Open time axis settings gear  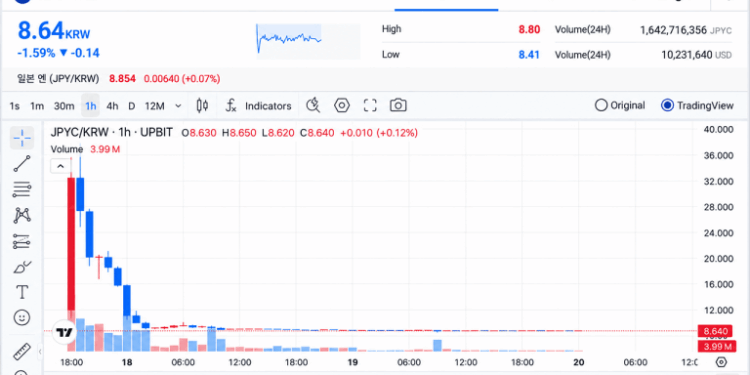(x=722, y=362)
